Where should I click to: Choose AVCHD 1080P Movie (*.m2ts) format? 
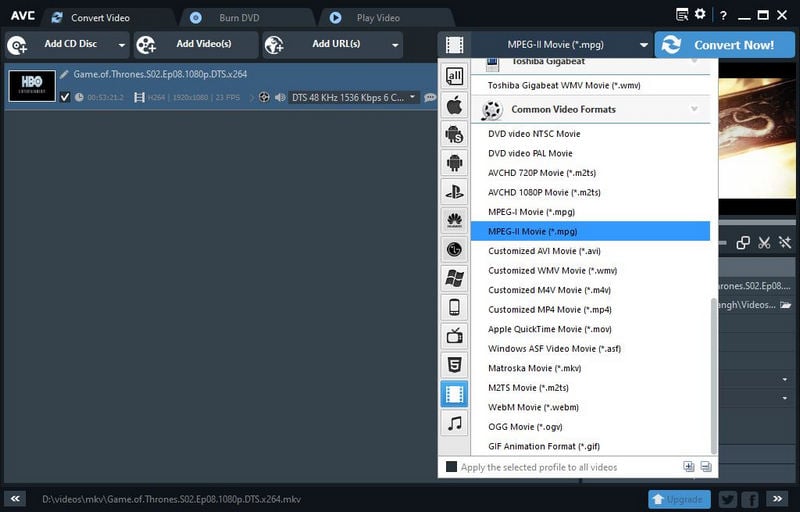click(x=590, y=192)
